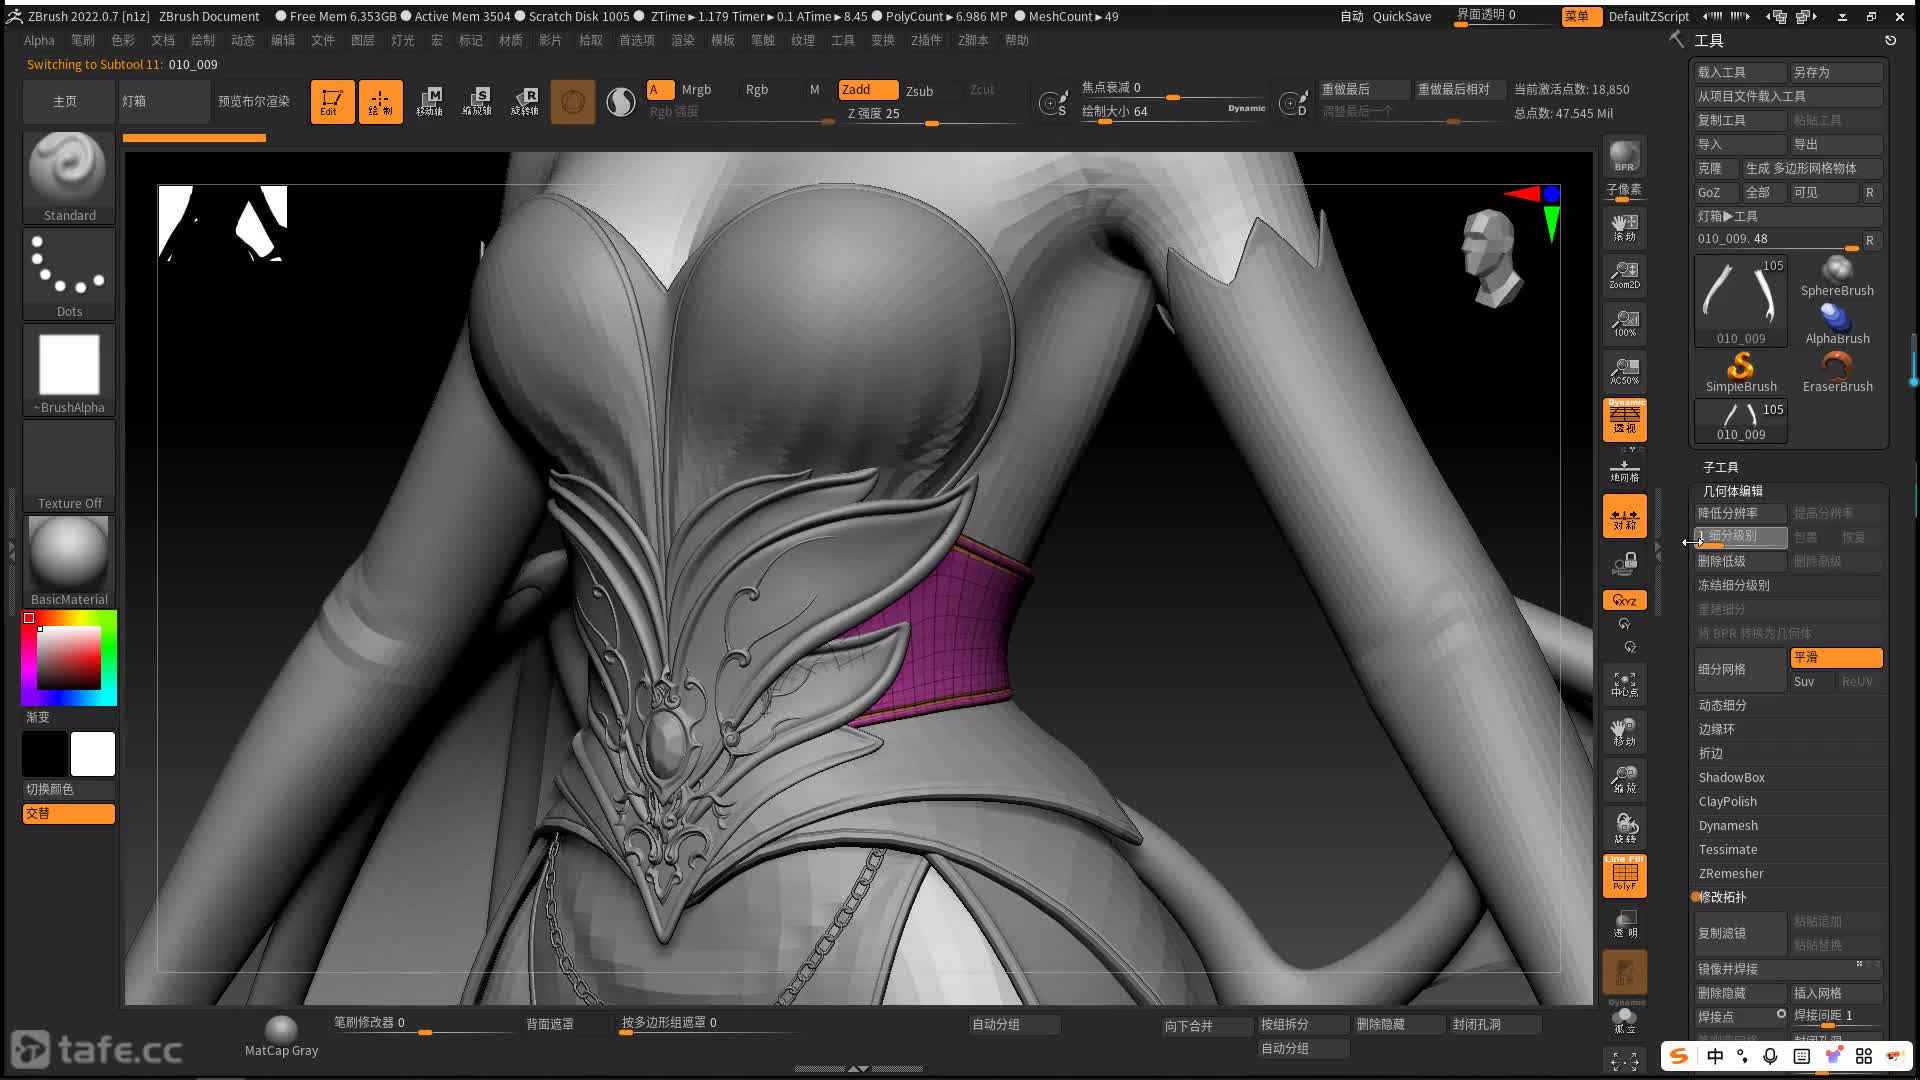Viewport: 1920px width, 1080px height.
Task: Click the color picker gradient square
Action: (69, 658)
